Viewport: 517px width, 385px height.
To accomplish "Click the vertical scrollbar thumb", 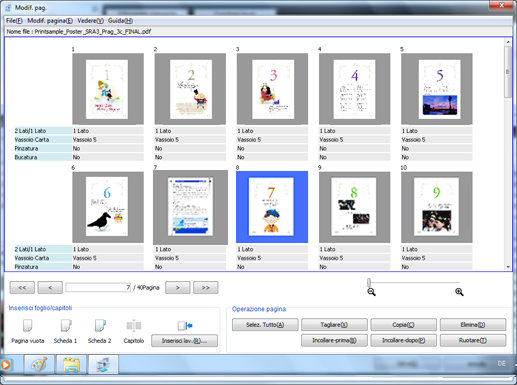I will 508,72.
